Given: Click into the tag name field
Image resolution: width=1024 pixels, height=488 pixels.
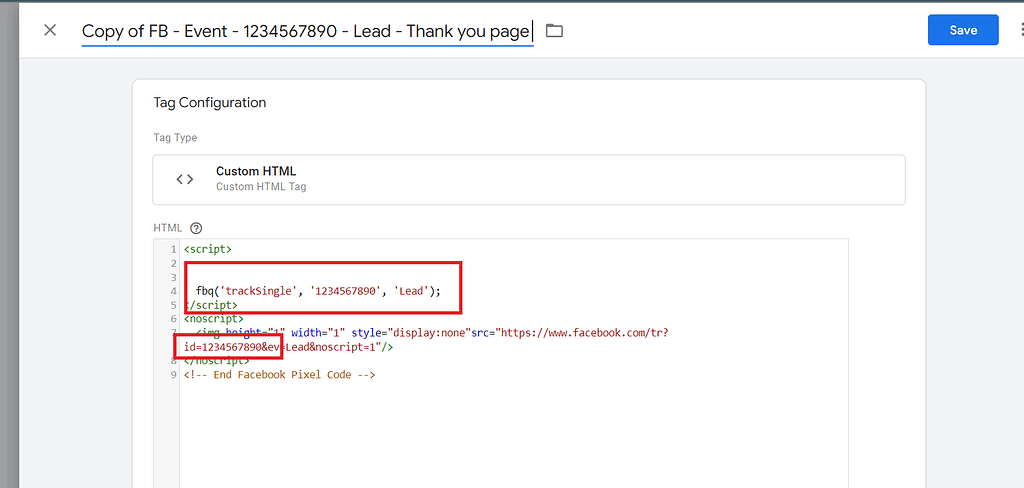Looking at the screenshot, I should 305,31.
